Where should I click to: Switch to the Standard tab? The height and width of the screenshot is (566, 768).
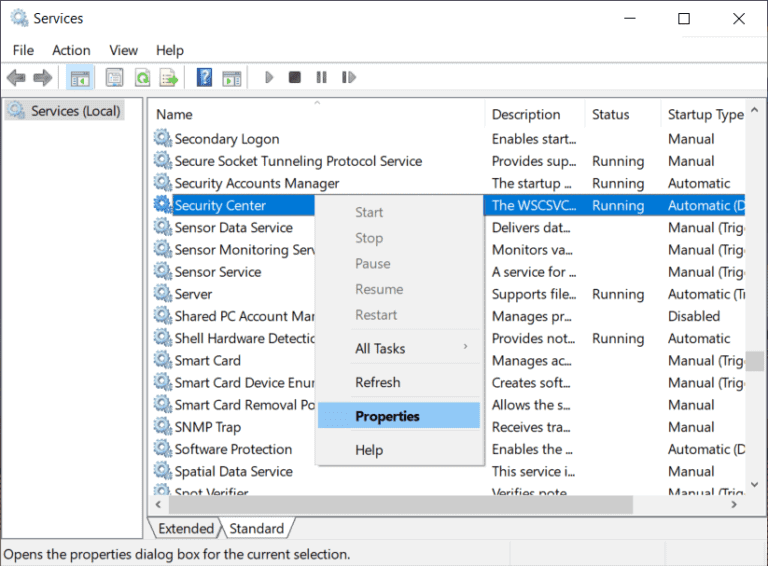256,528
